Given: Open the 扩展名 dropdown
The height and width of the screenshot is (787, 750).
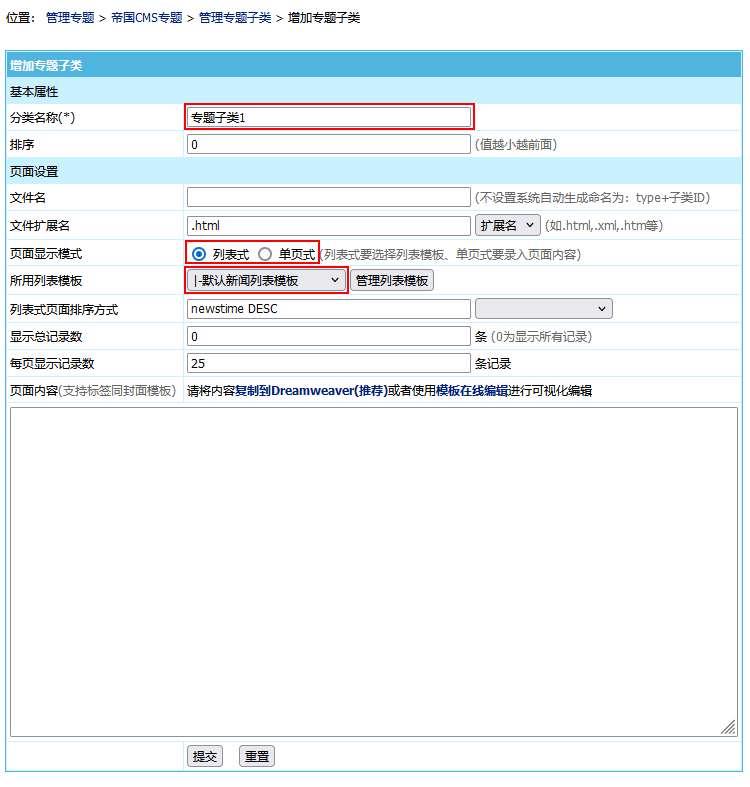Looking at the screenshot, I should 507,226.
